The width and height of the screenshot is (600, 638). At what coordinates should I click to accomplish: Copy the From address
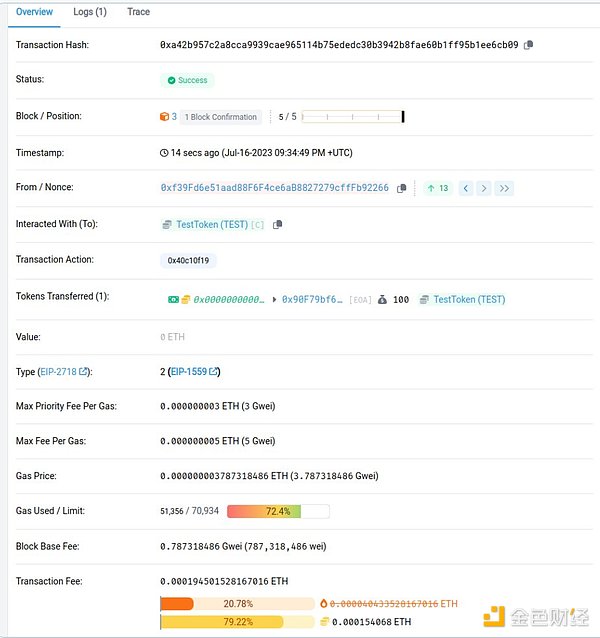click(x=401, y=188)
